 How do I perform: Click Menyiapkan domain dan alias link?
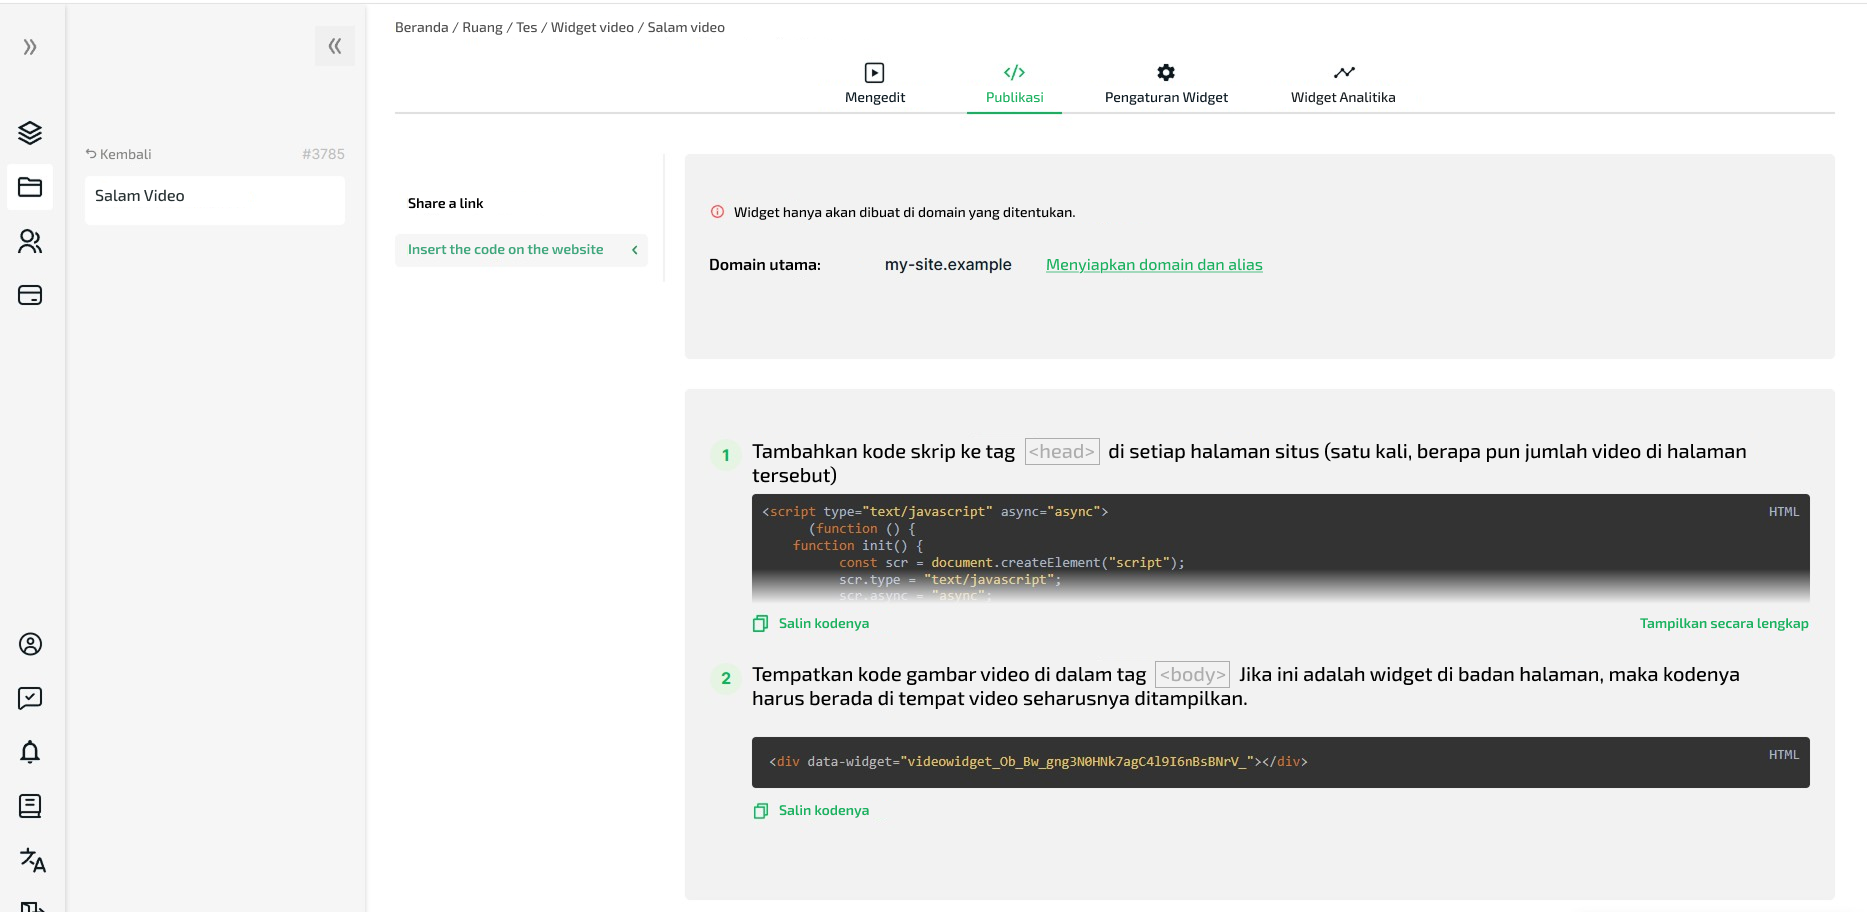click(1153, 265)
